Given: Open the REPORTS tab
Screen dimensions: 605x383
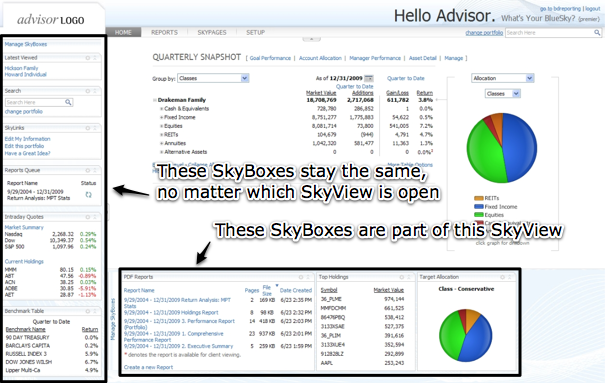Looking at the screenshot, I should (164, 32).
